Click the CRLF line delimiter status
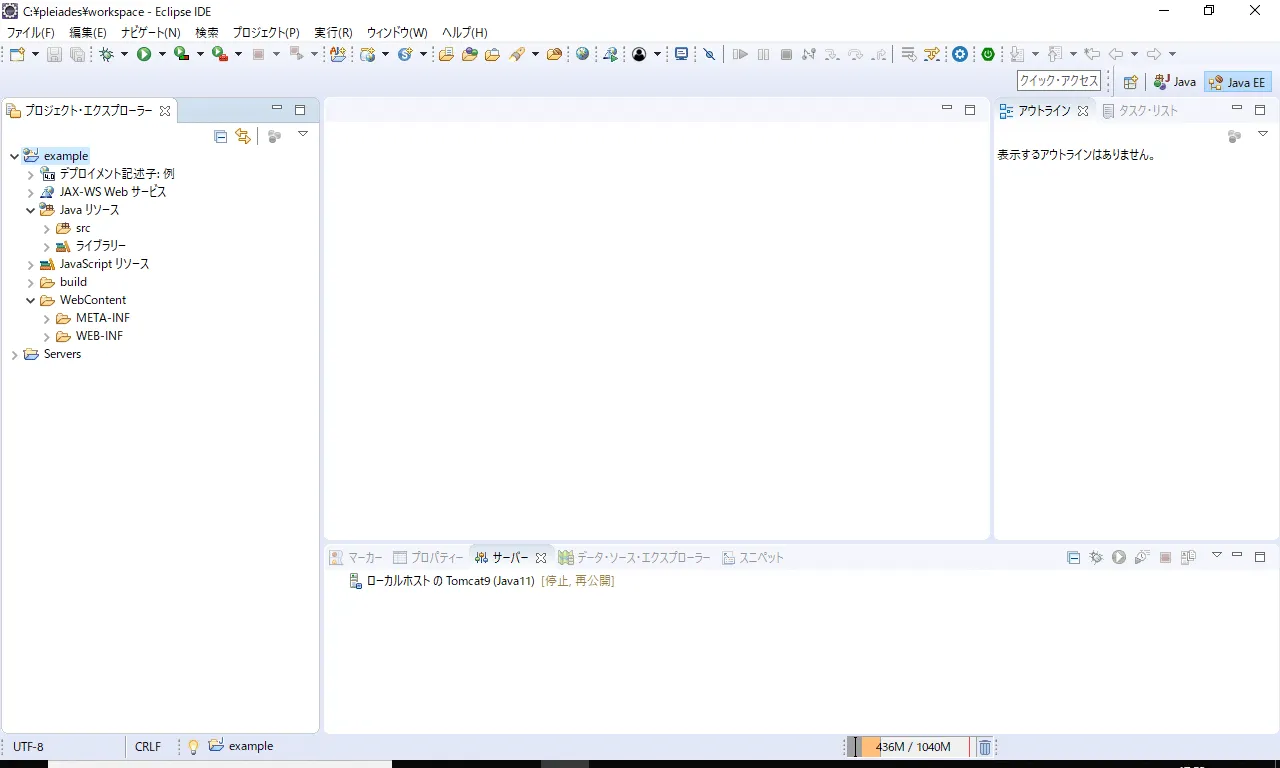The image size is (1280, 768). (x=148, y=747)
